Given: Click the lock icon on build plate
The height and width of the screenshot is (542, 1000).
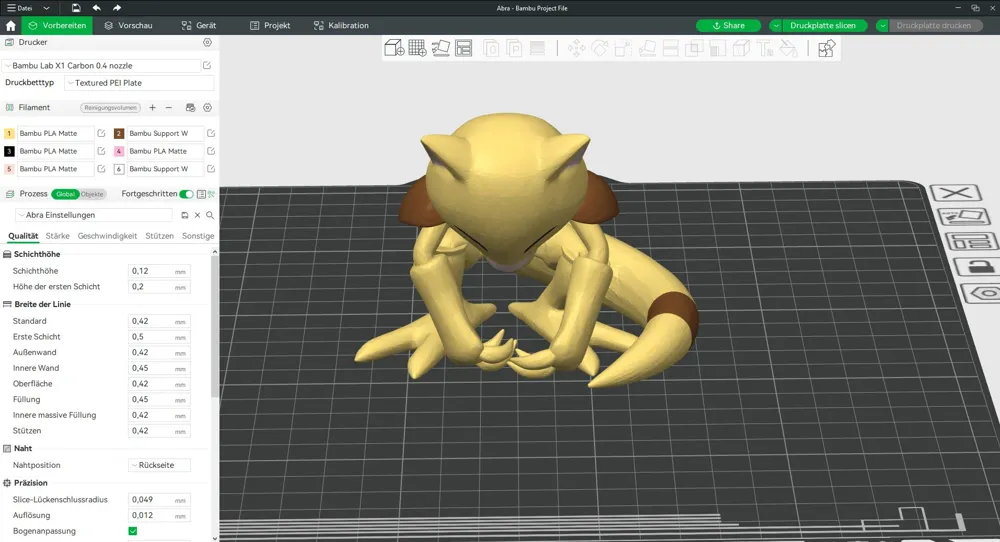Looking at the screenshot, I should [972, 266].
